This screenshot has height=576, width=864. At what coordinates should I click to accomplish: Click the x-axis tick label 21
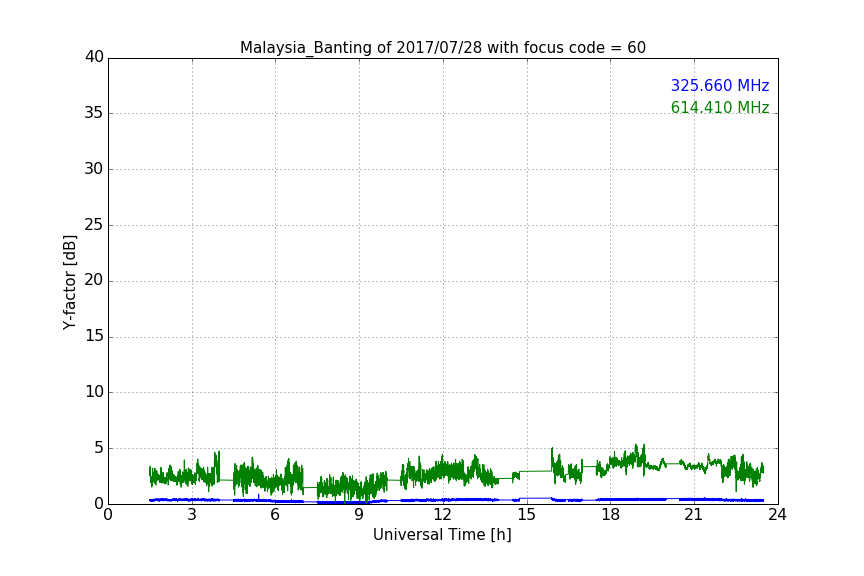[x=694, y=515]
